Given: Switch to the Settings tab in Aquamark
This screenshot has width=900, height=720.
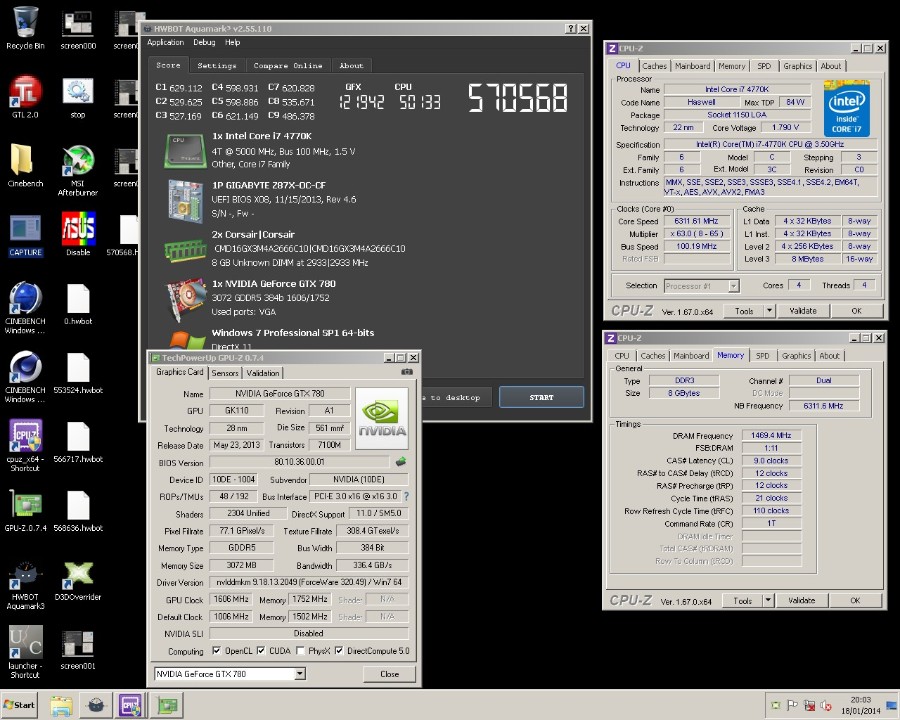Looking at the screenshot, I should pyautogui.click(x=217, y=65).
